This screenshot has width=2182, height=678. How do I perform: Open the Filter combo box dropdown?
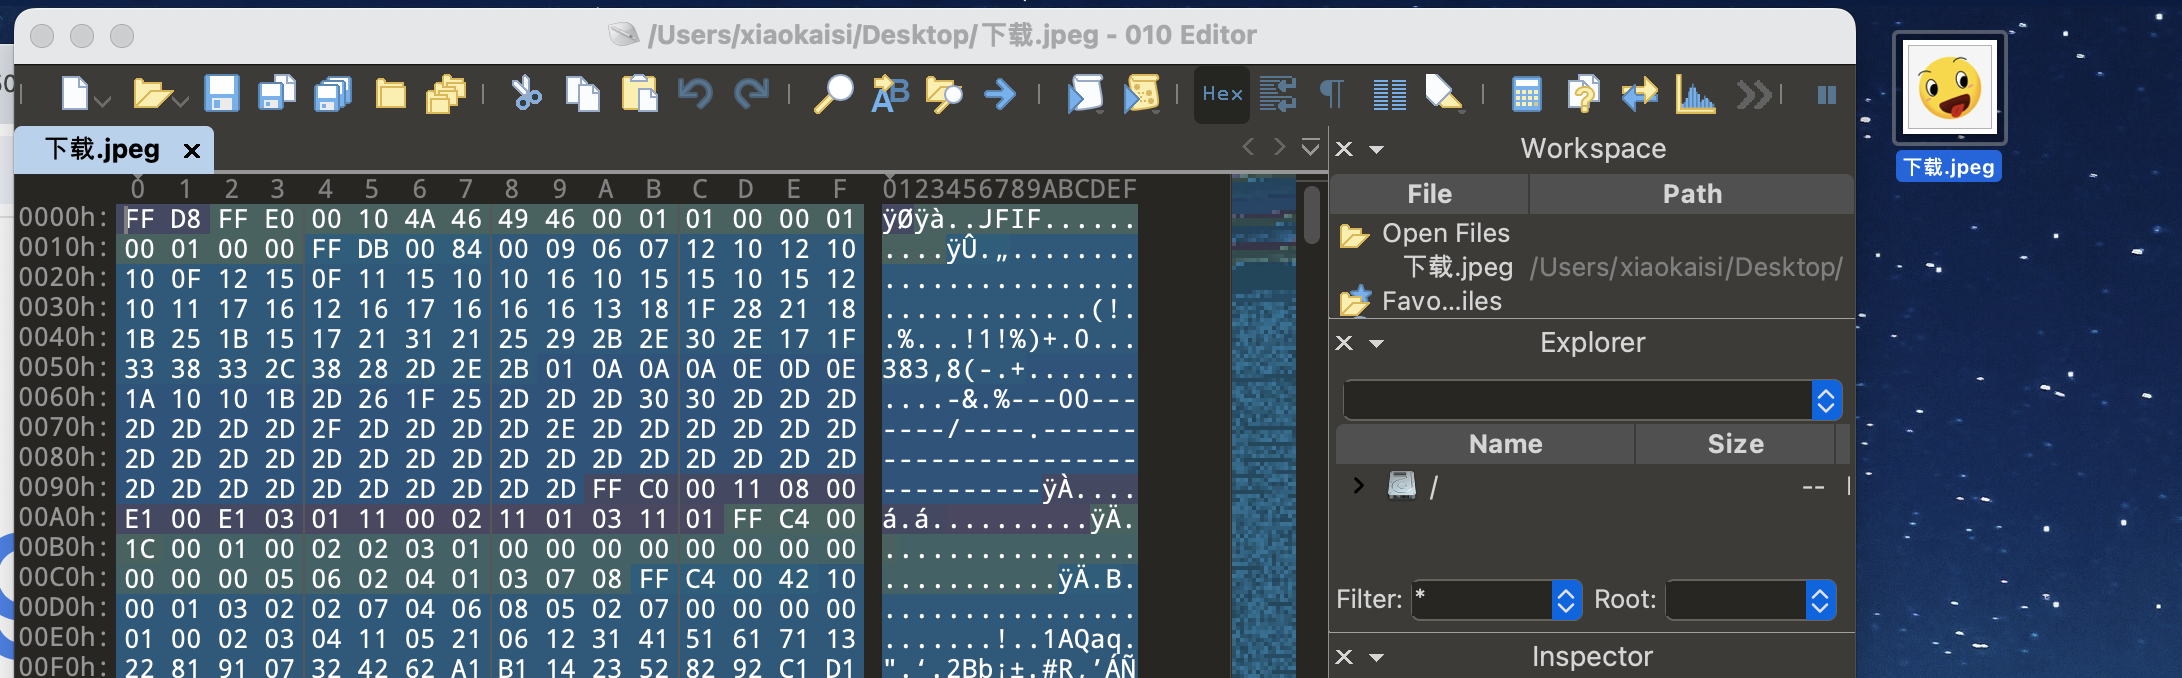click(x=1565, y=600)
